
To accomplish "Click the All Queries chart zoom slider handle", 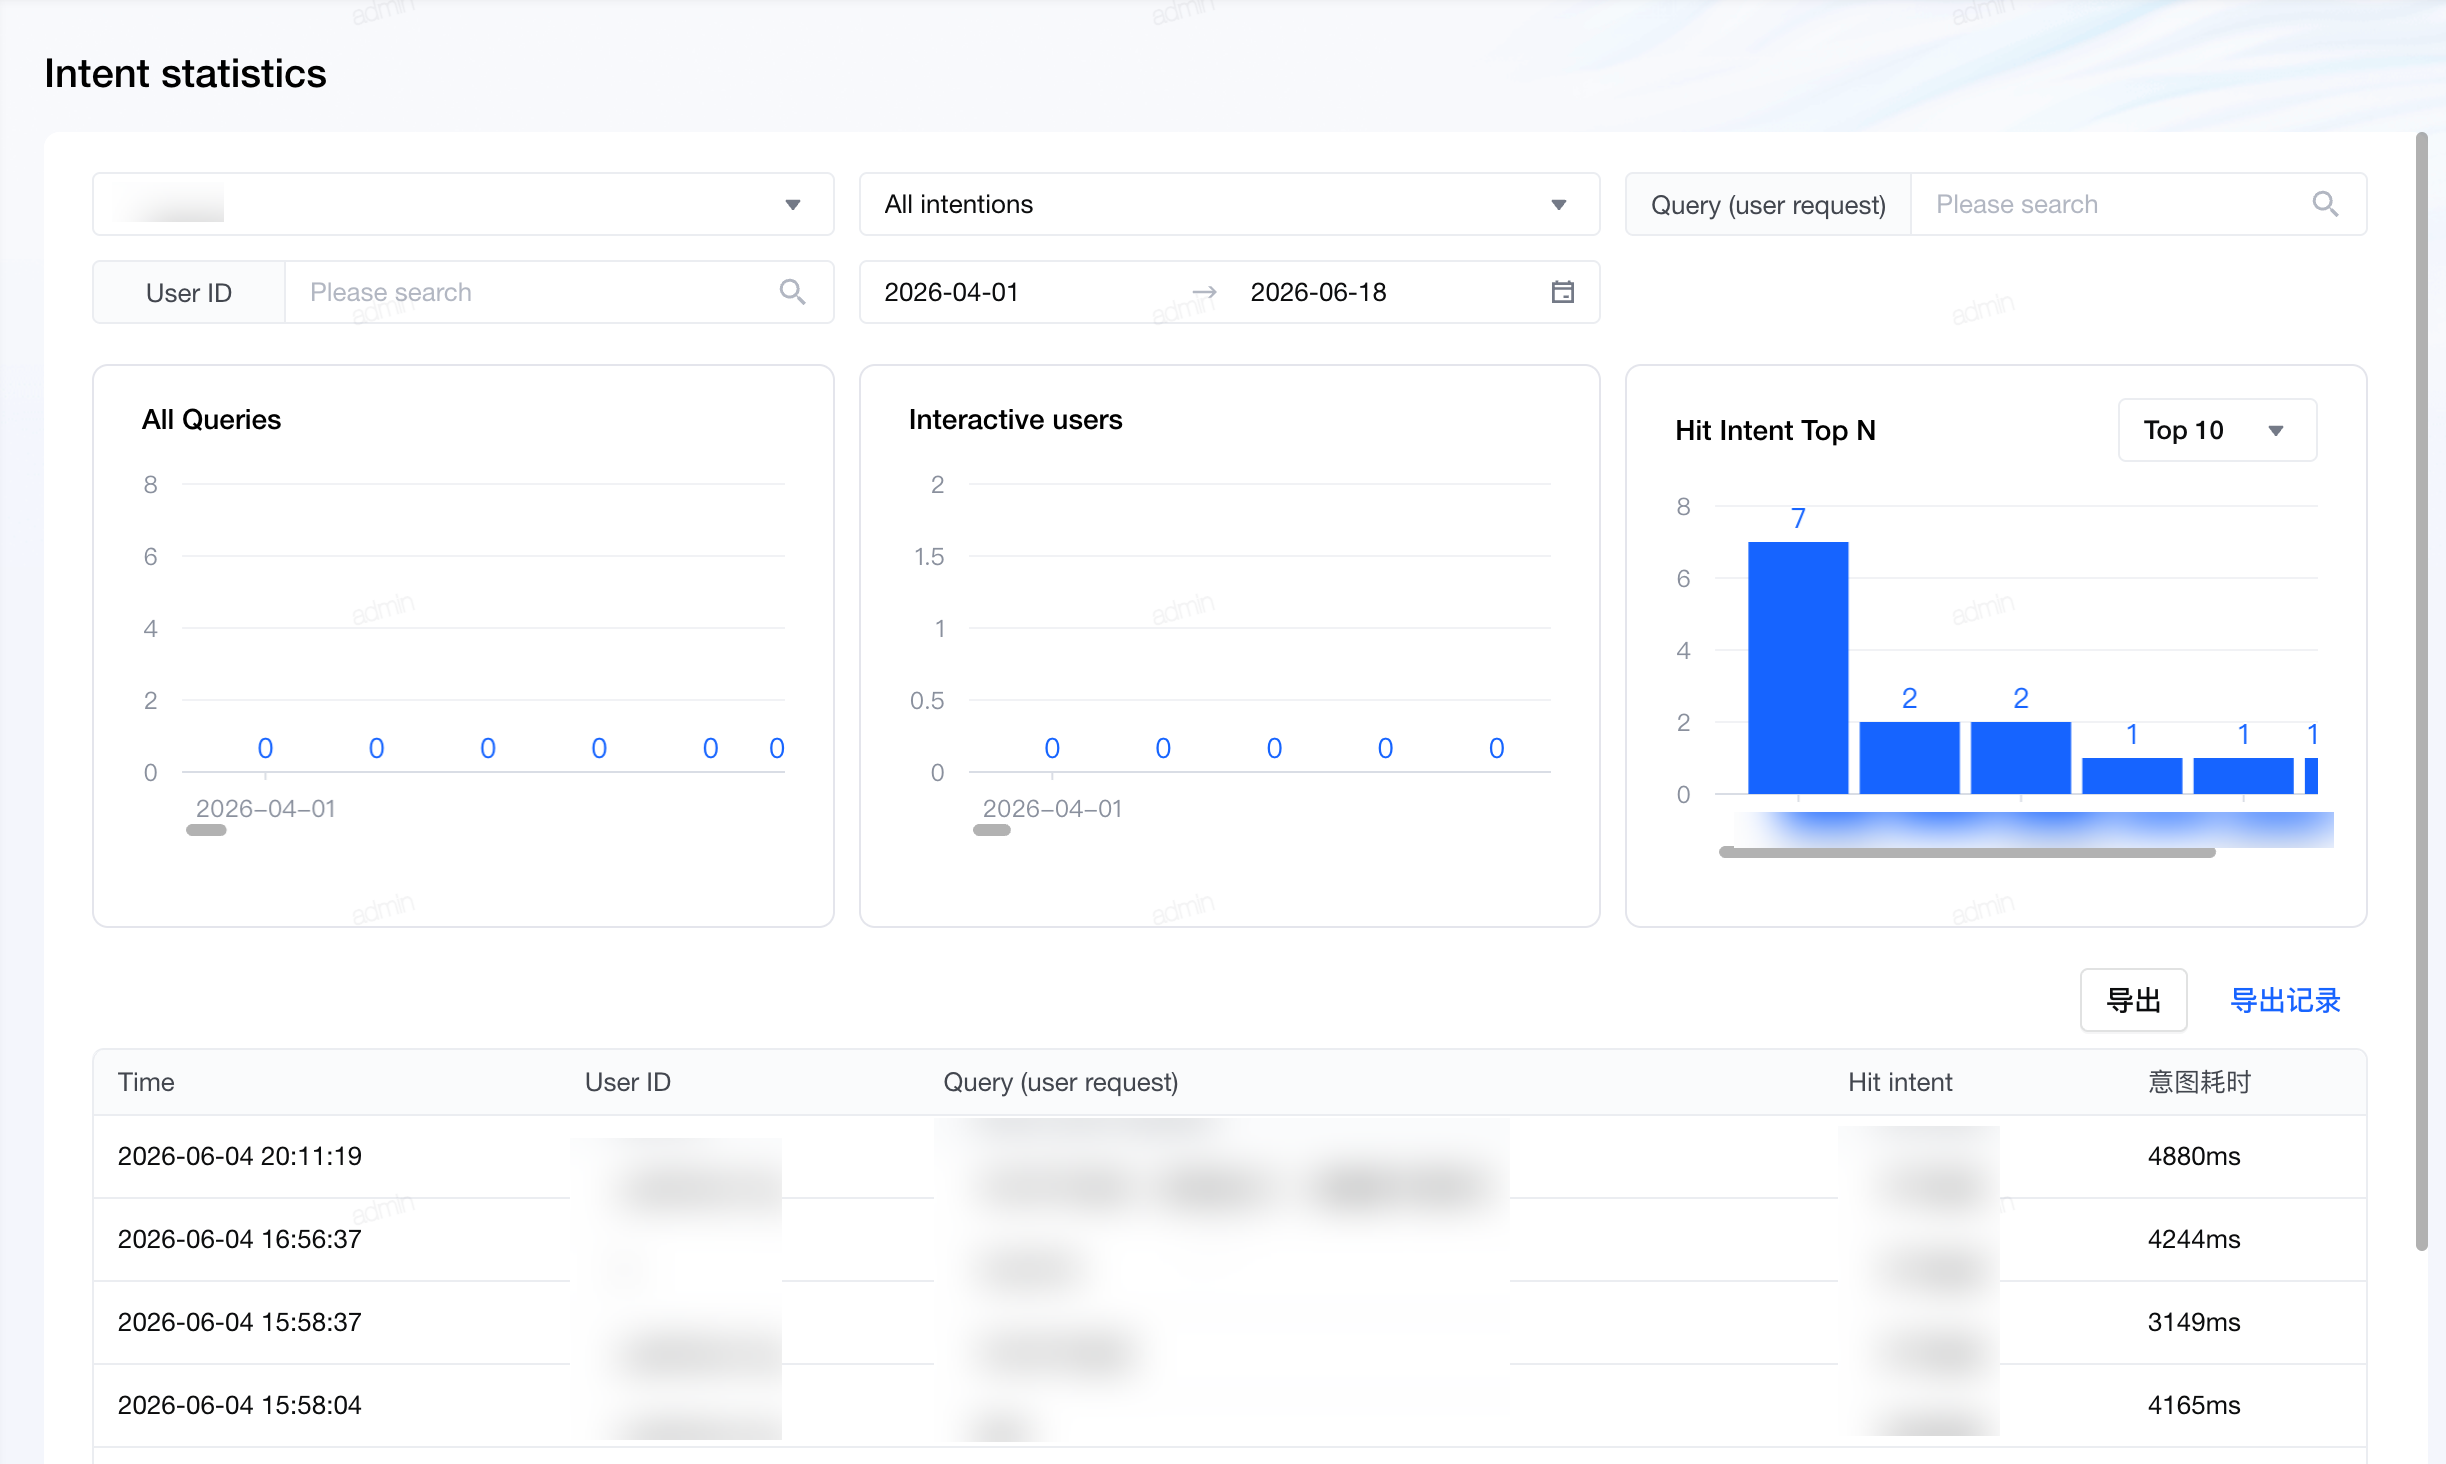I will [x=206, y=830].
